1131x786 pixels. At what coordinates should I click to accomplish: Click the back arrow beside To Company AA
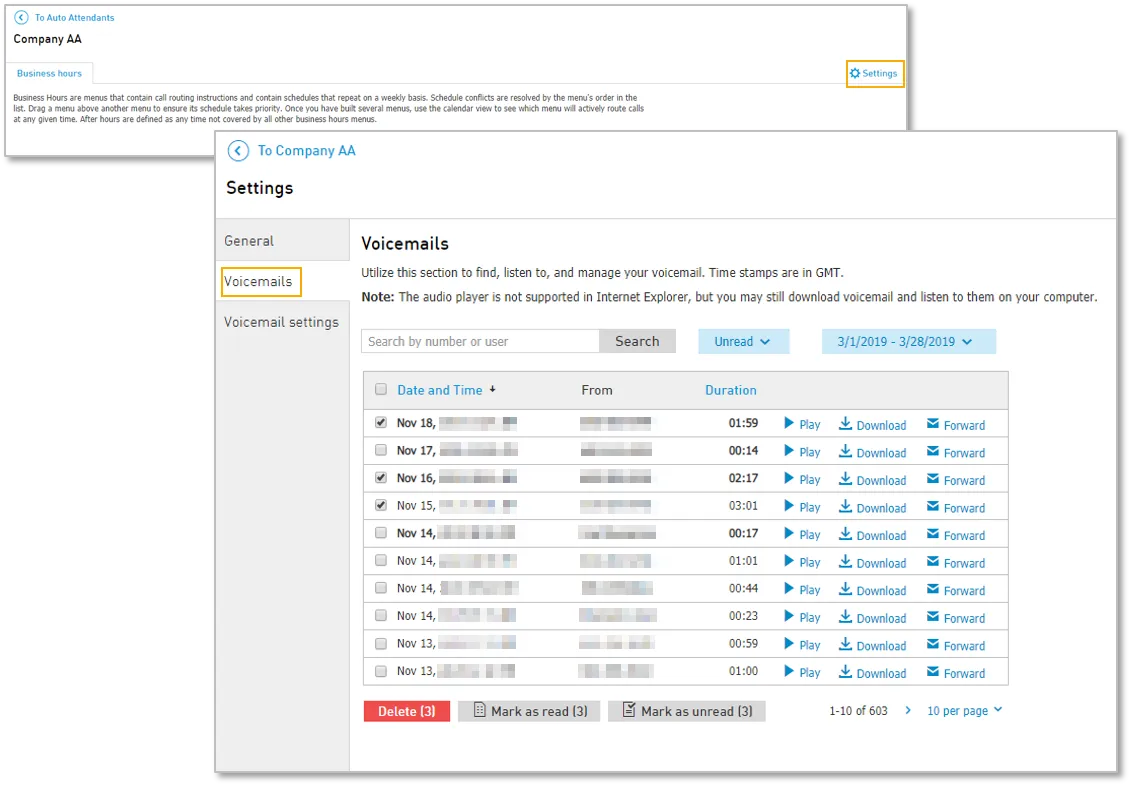pos(238,151)
